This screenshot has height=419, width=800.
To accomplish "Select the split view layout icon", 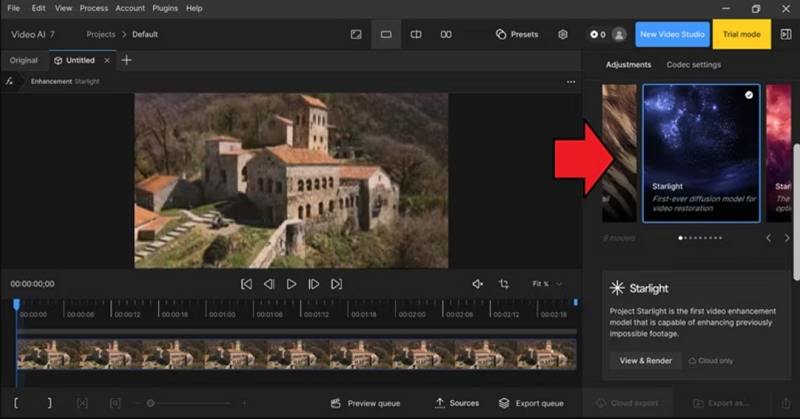I will pos(416,35).
